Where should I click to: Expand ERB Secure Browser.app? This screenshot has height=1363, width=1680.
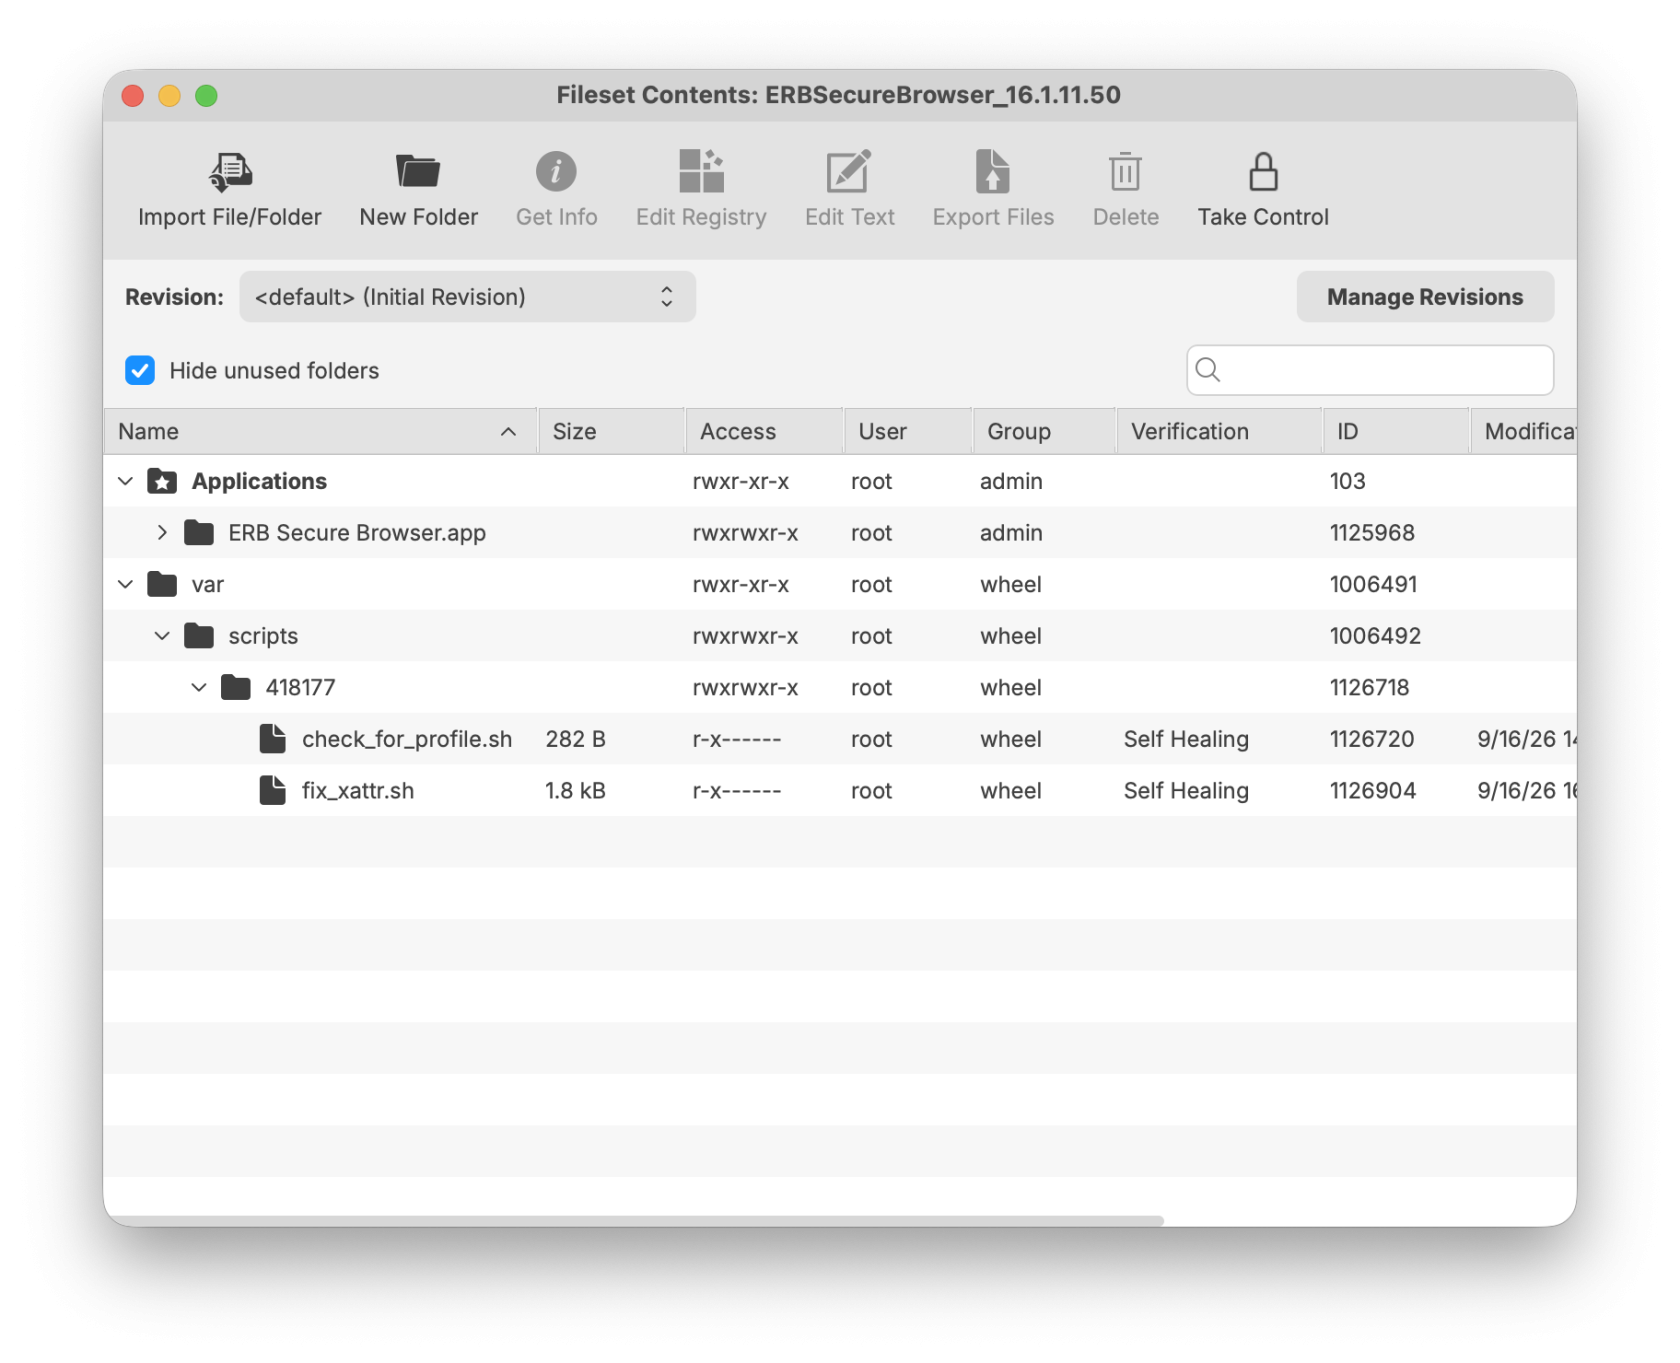(162, 533)
